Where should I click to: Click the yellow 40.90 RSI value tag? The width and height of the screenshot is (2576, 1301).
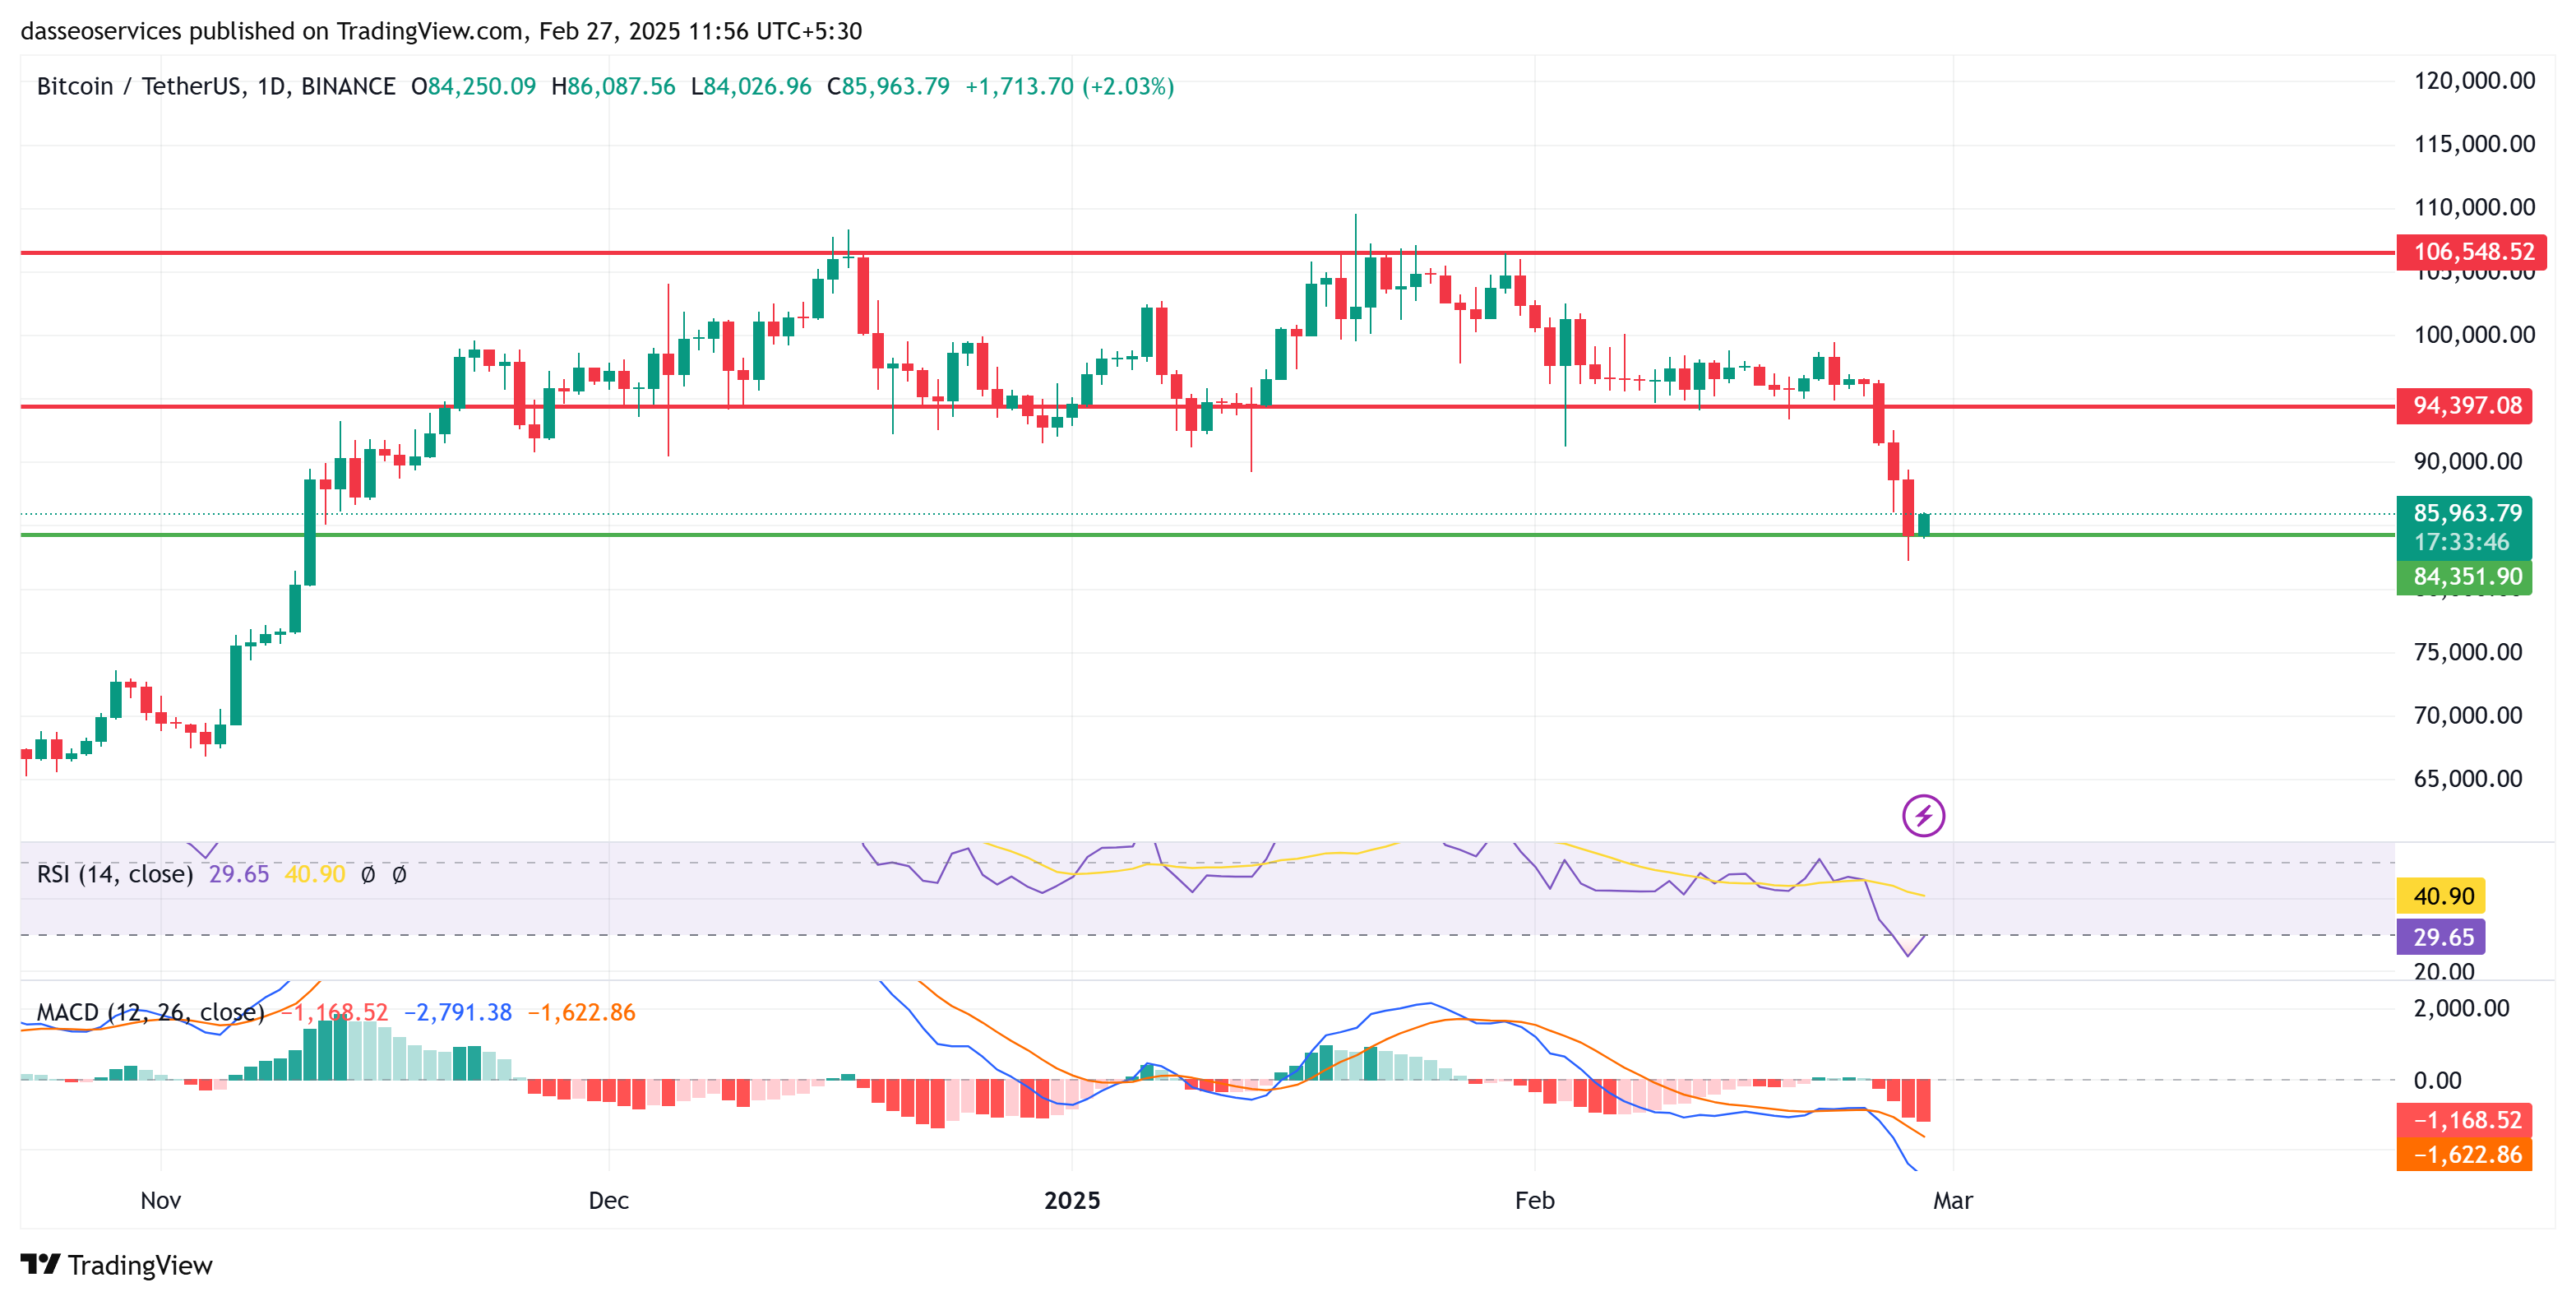click(2442, 896)
